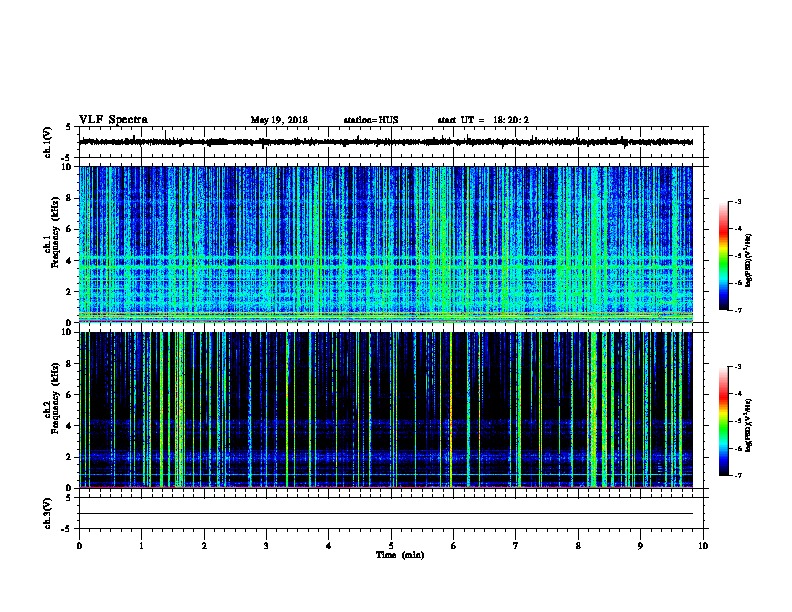Image resolution: width=792 pixels, height=612 pixels.
Task: Click the 'start UT = 18:20:2' label
Action: [x=483, y=120]
